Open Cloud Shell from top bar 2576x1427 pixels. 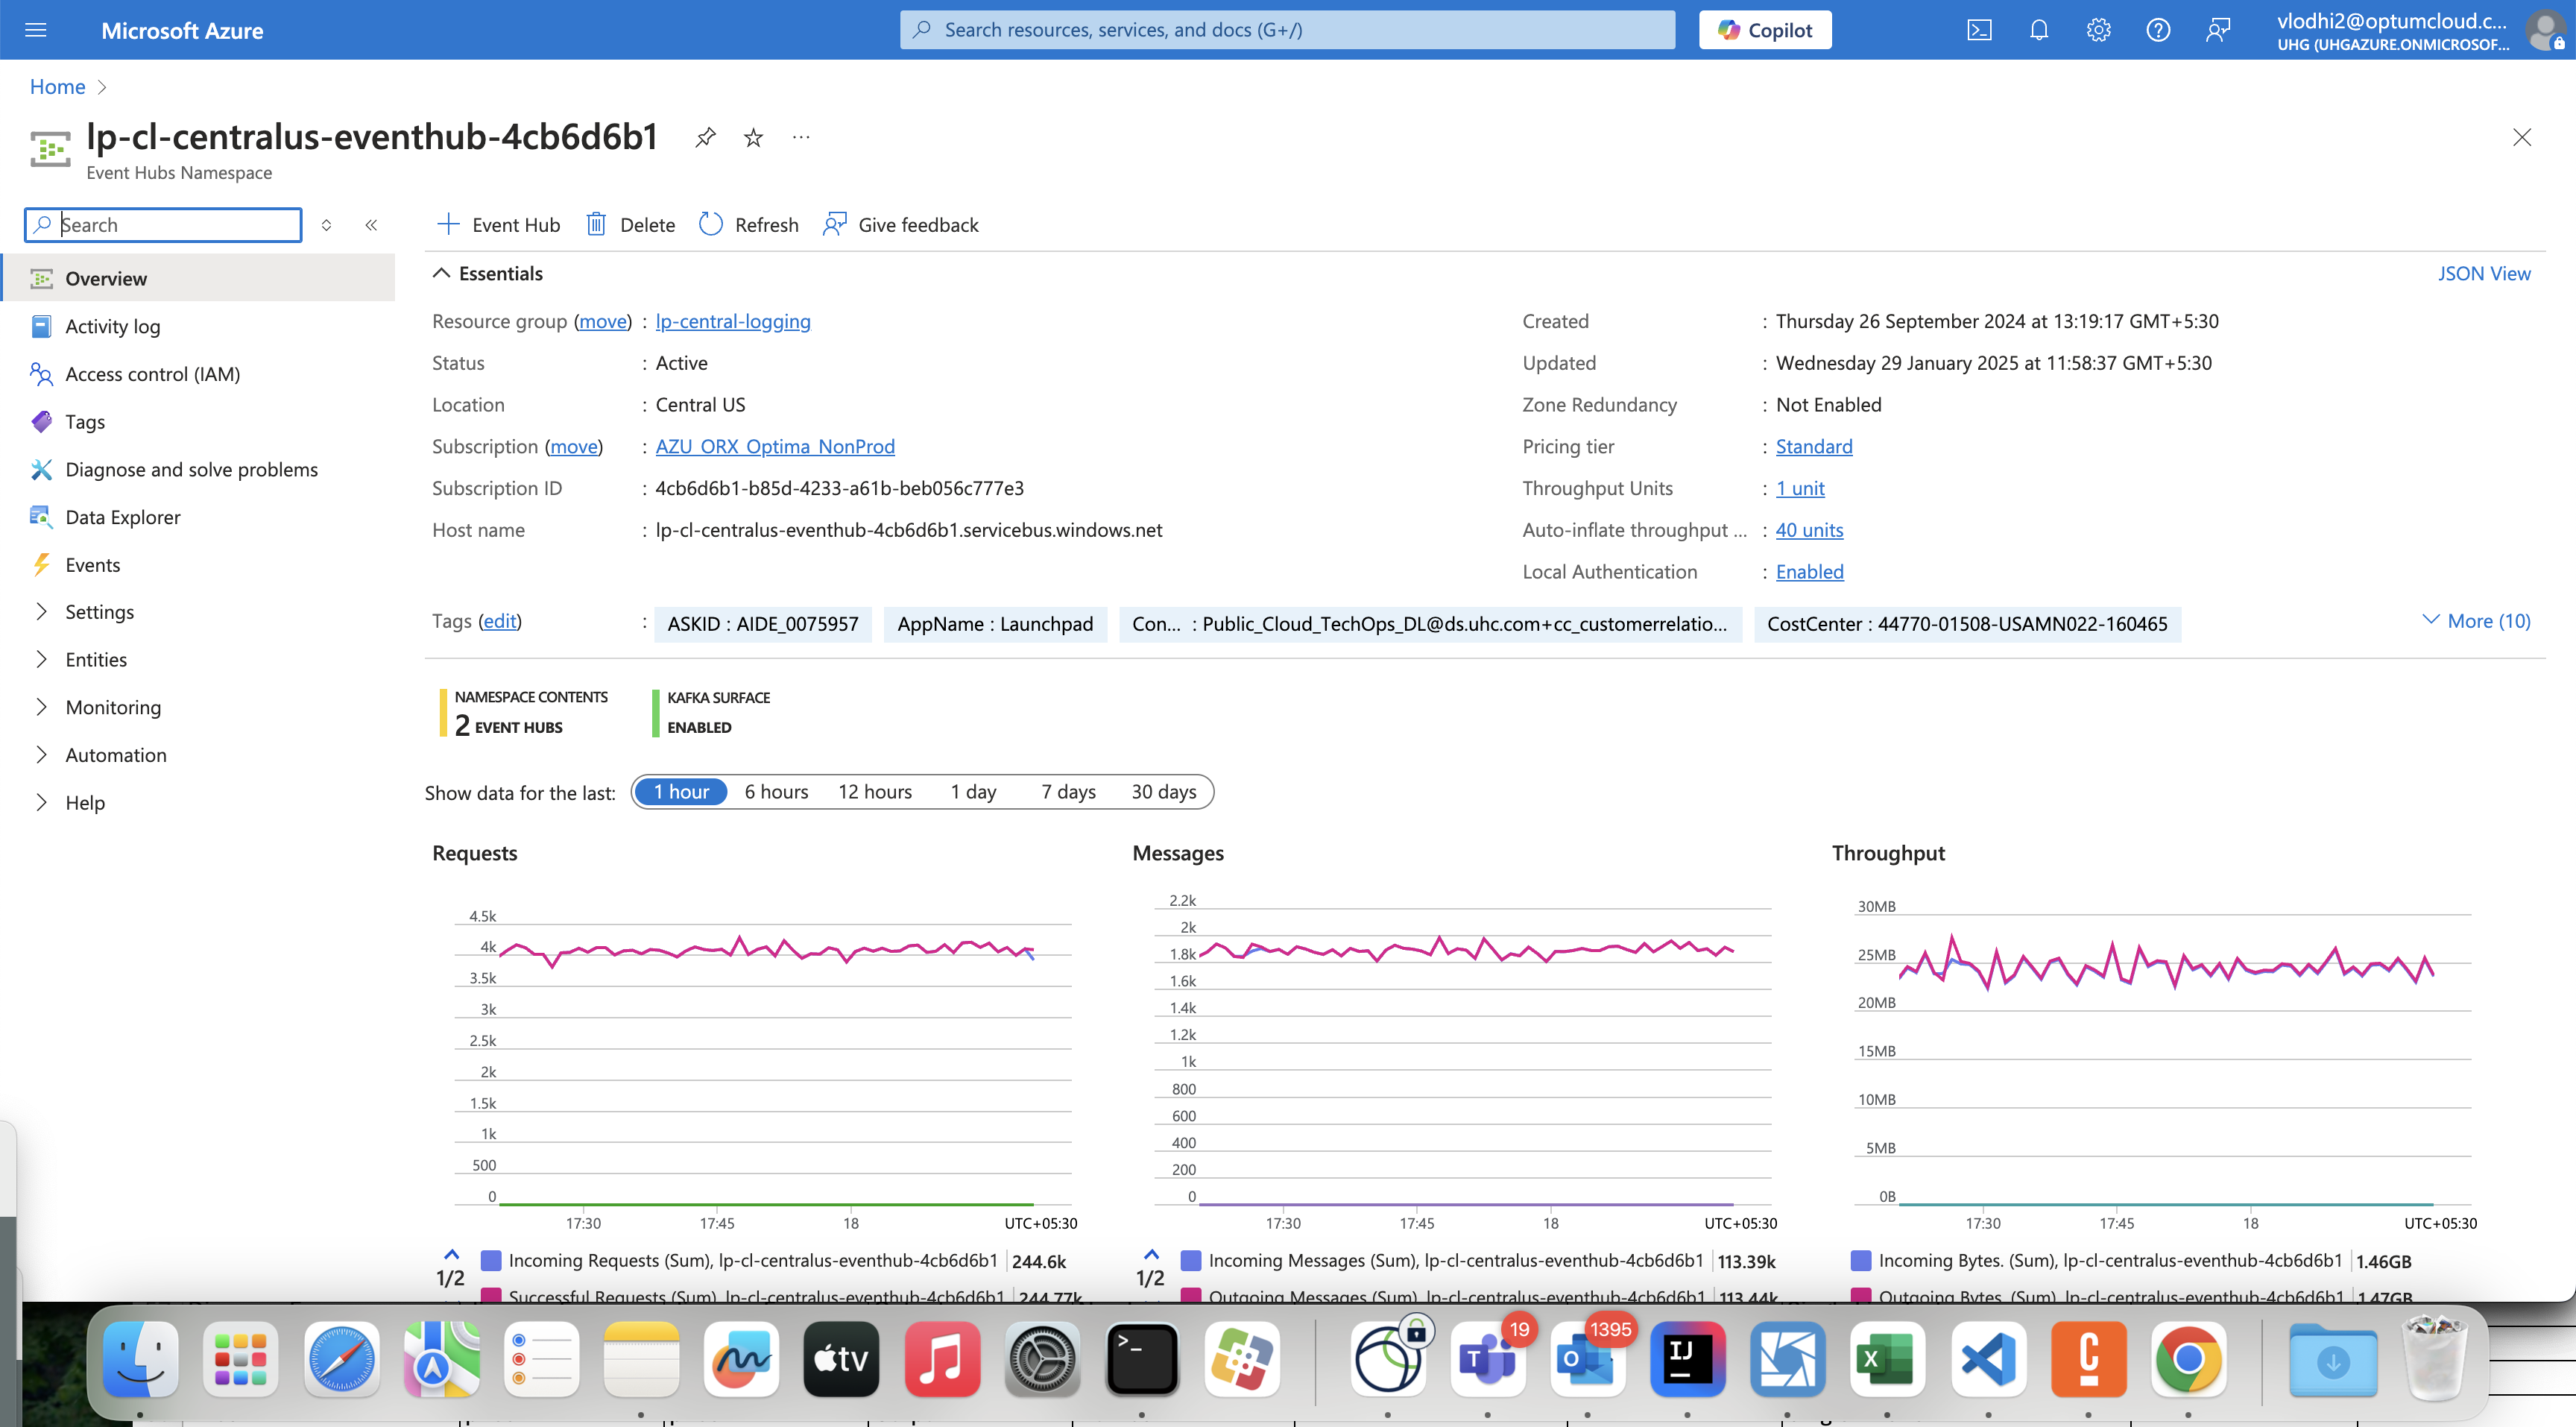point(1979,30)
